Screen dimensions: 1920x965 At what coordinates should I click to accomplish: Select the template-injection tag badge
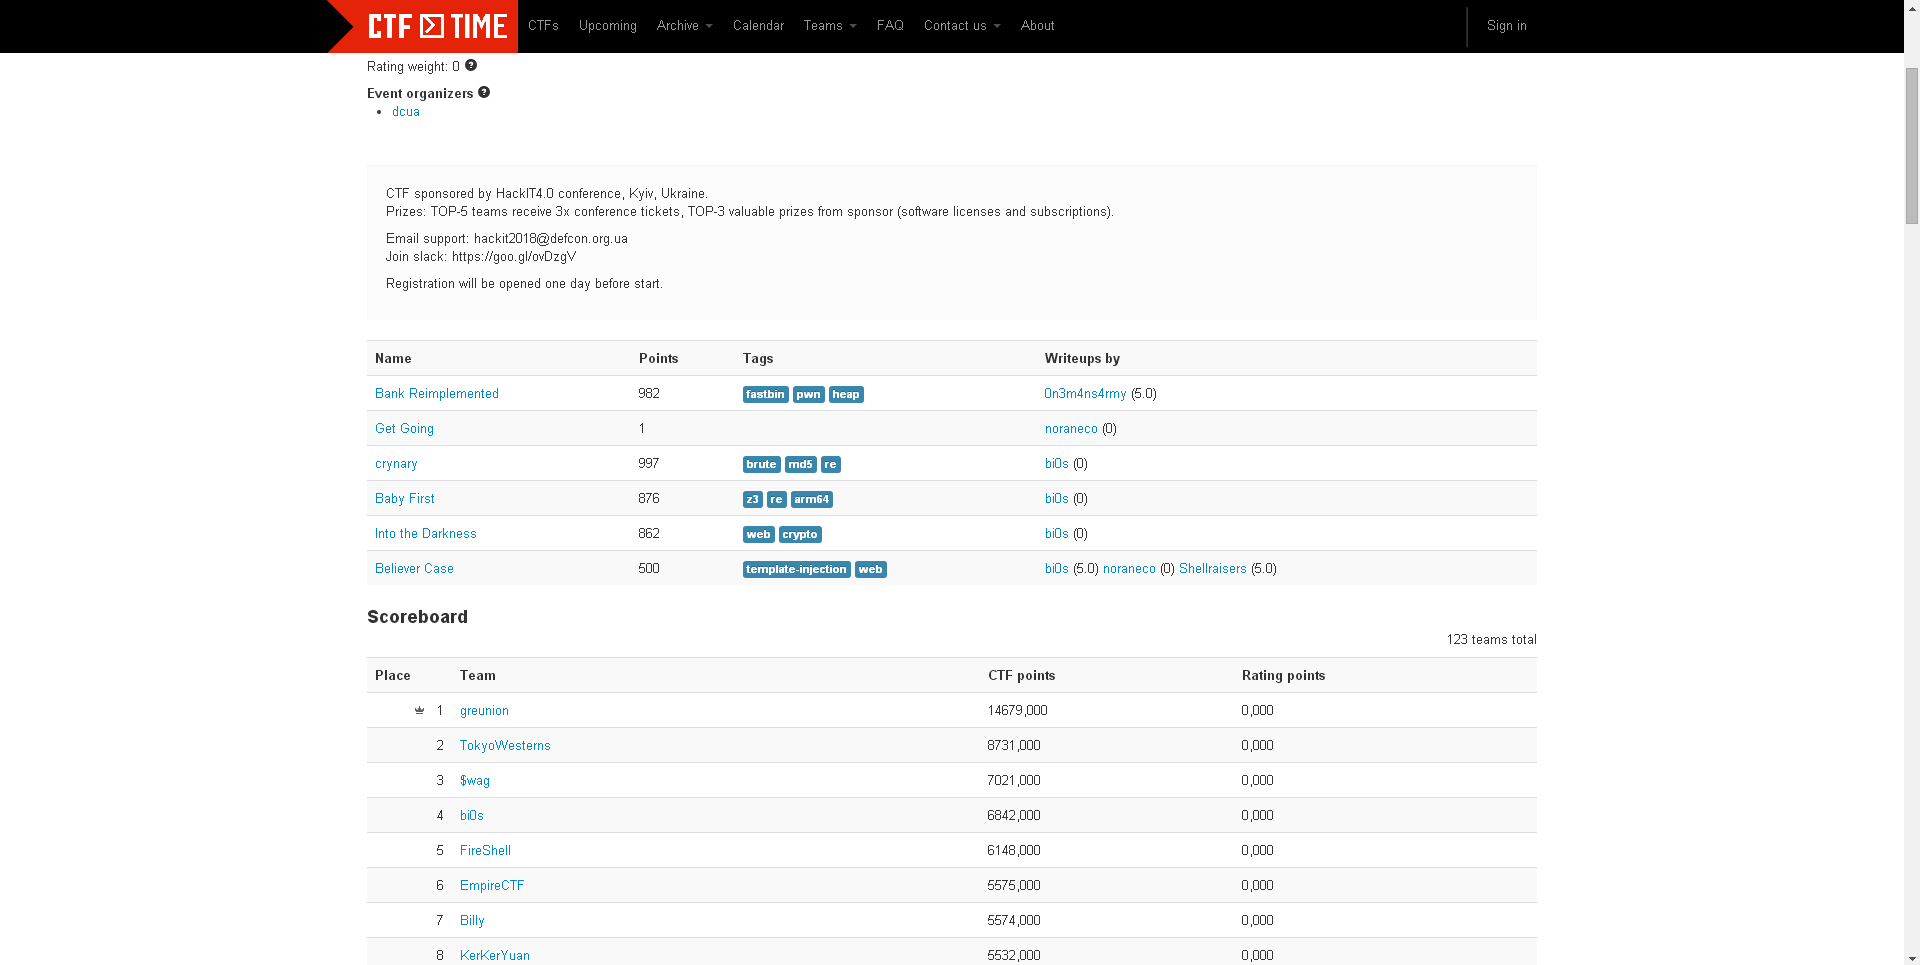796,569
